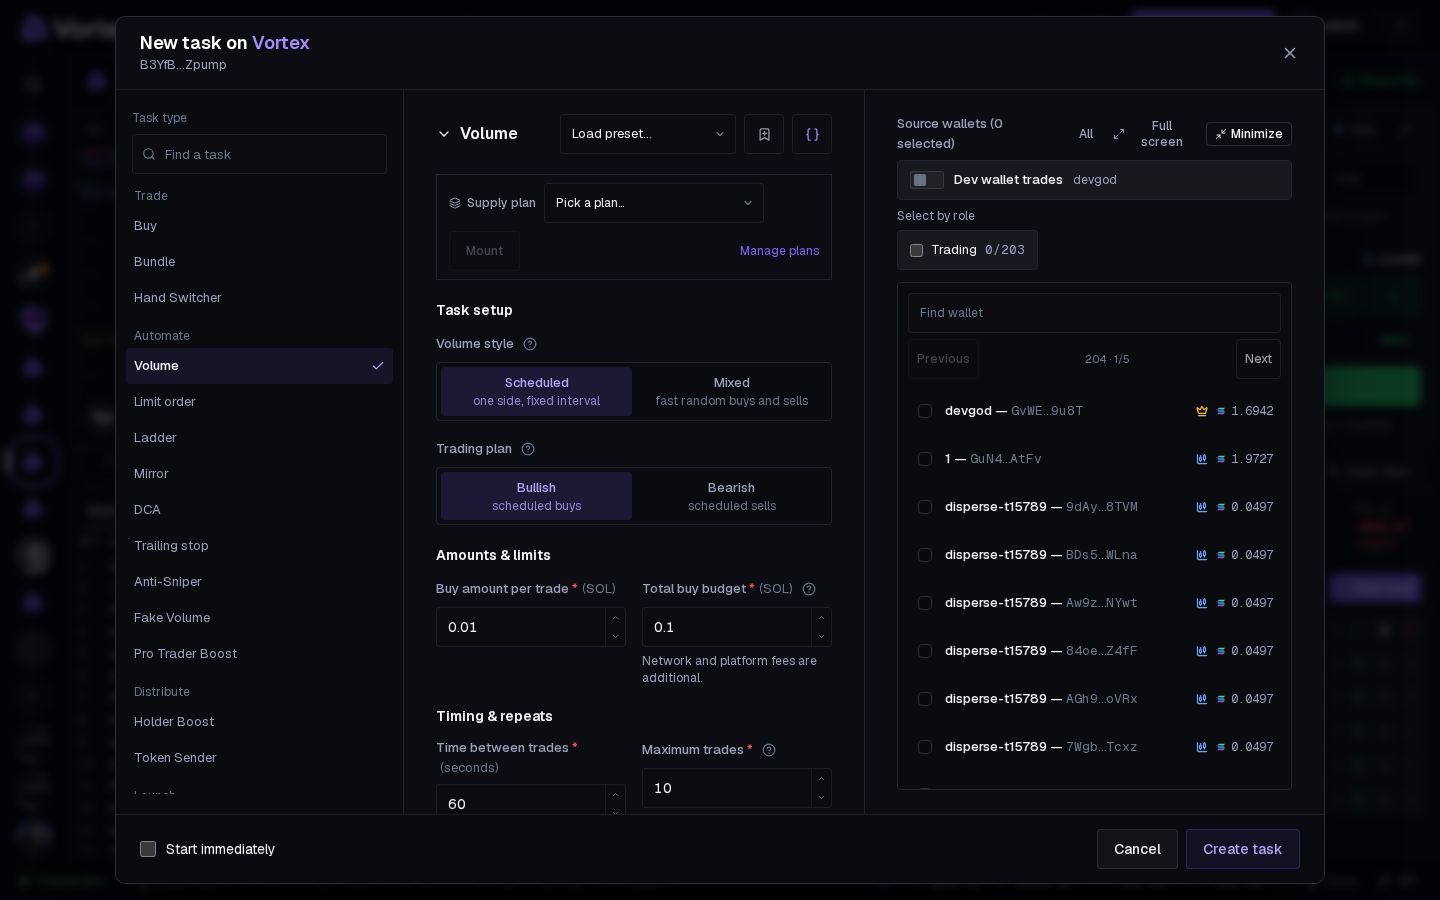Click the chart icon on wallet 7Wgb..Tcxz
The width and height of the screenshot is (1440, 900).
point(1202,747)
